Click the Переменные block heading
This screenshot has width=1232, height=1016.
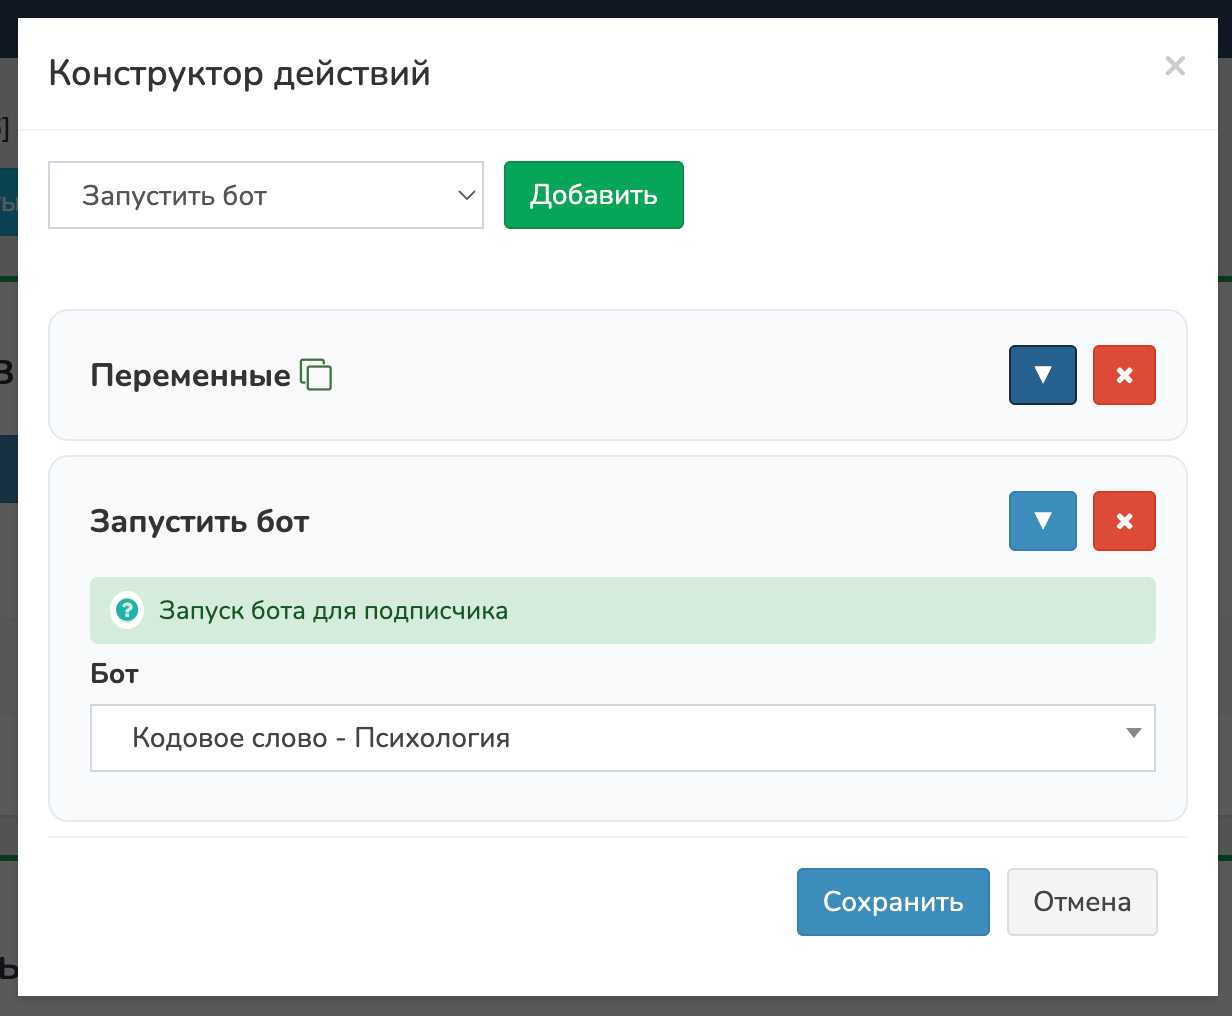point(190,375)
